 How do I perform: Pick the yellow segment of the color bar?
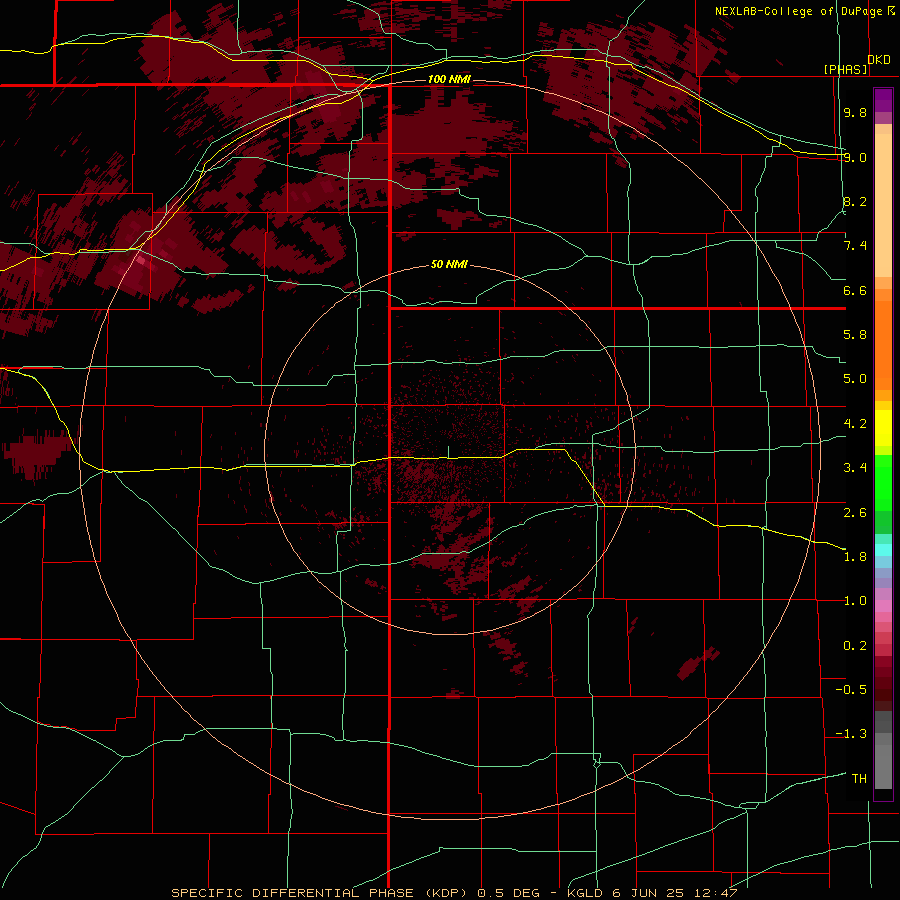click(x=883, y=428)
